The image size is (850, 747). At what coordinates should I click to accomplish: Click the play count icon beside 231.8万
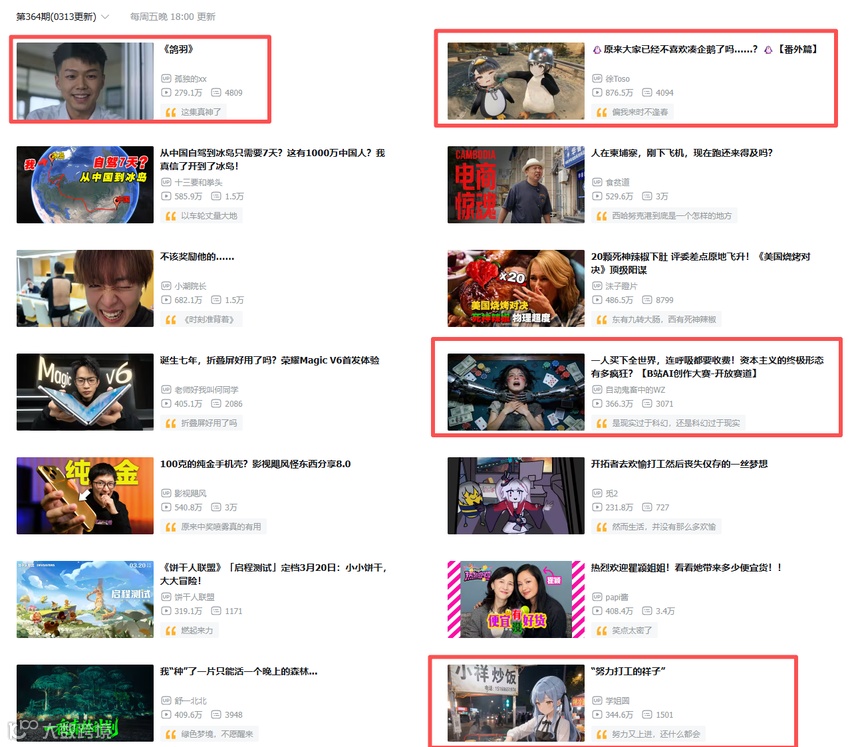[x=597, y=507]
